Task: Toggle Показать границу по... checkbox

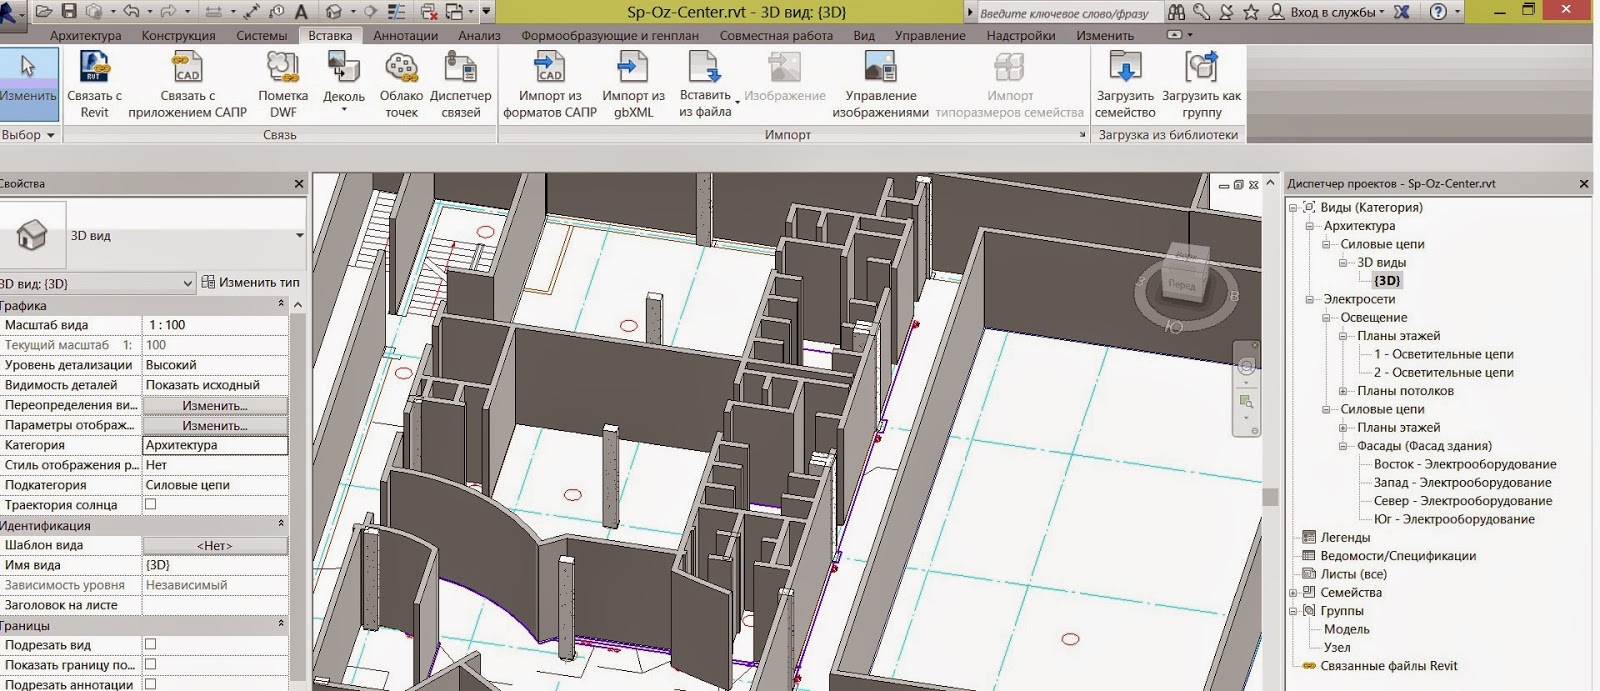Action: click(x=151, y=664)
